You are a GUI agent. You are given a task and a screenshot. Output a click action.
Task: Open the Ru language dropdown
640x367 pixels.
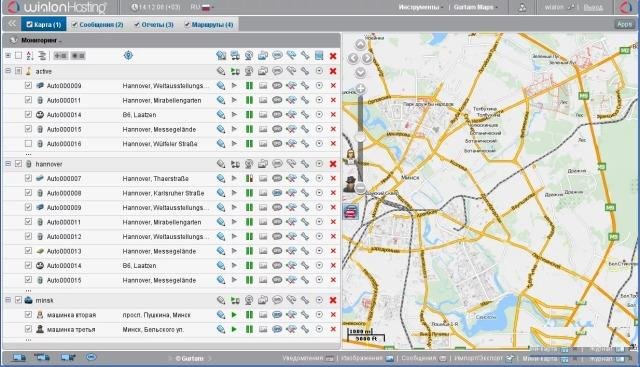[202, 7]
